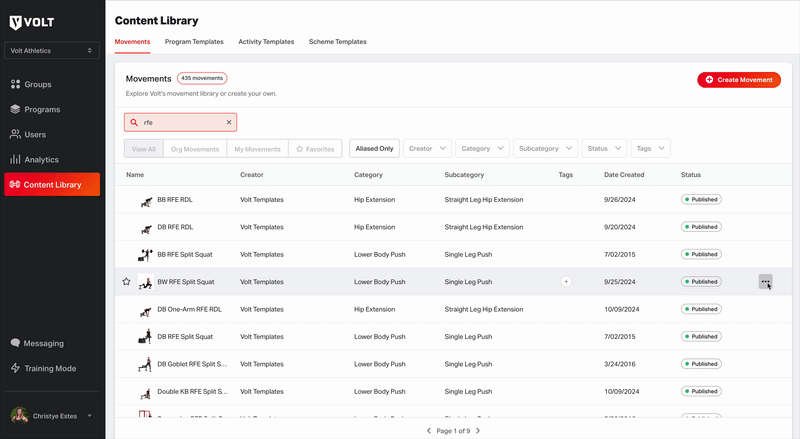
Task: Favorite BW RFE Split Squat with star
Action: point(127,281)
